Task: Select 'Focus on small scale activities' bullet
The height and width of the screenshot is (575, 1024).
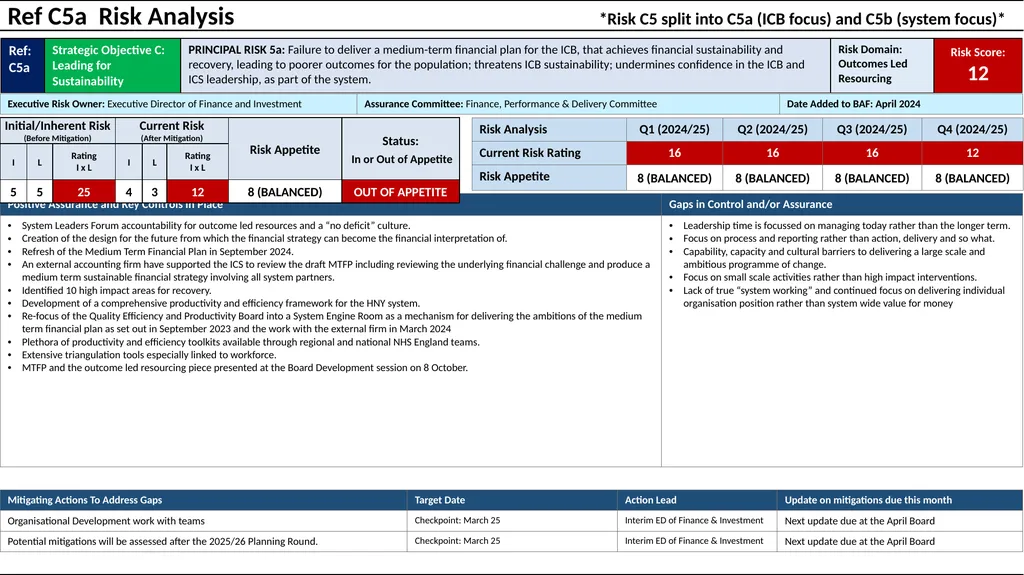Action: tap(830, 277)
